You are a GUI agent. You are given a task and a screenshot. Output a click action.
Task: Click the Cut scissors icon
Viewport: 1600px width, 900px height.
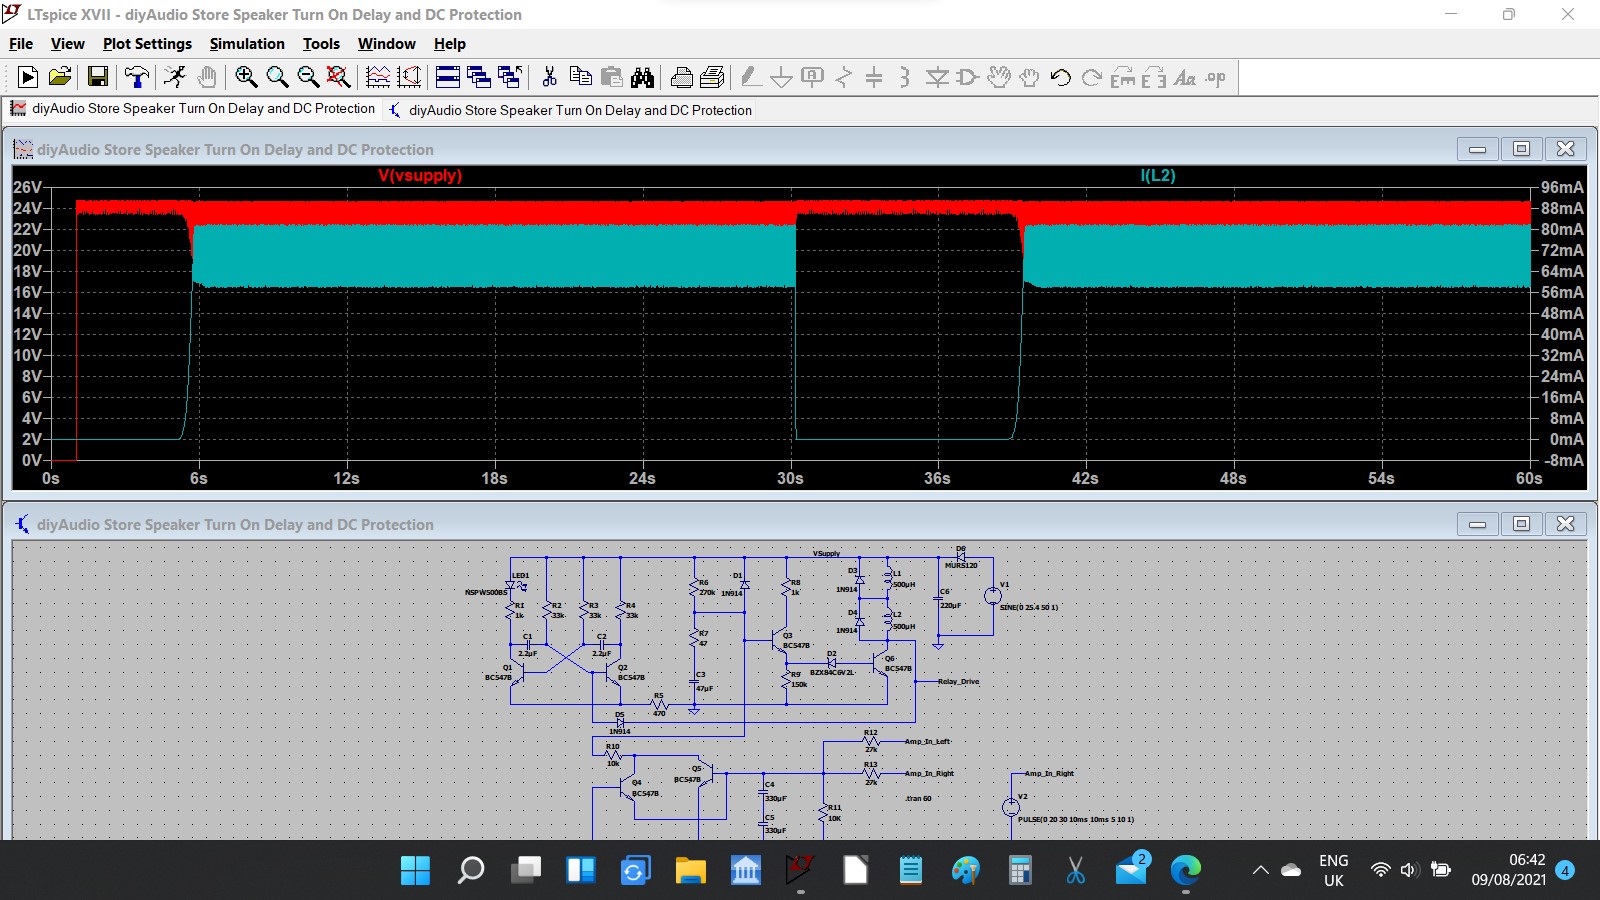[x=549, y=77]
